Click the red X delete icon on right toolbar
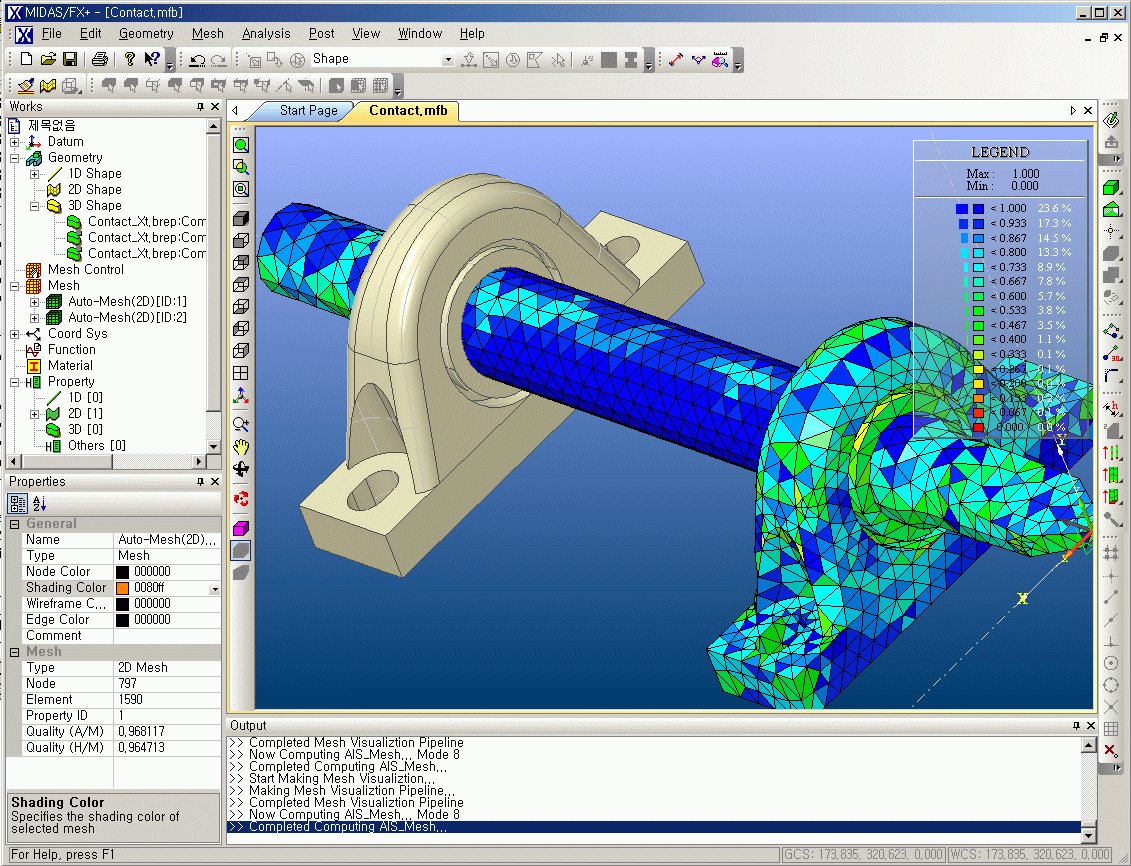 pyautogui.click(x=1112, y=751)
